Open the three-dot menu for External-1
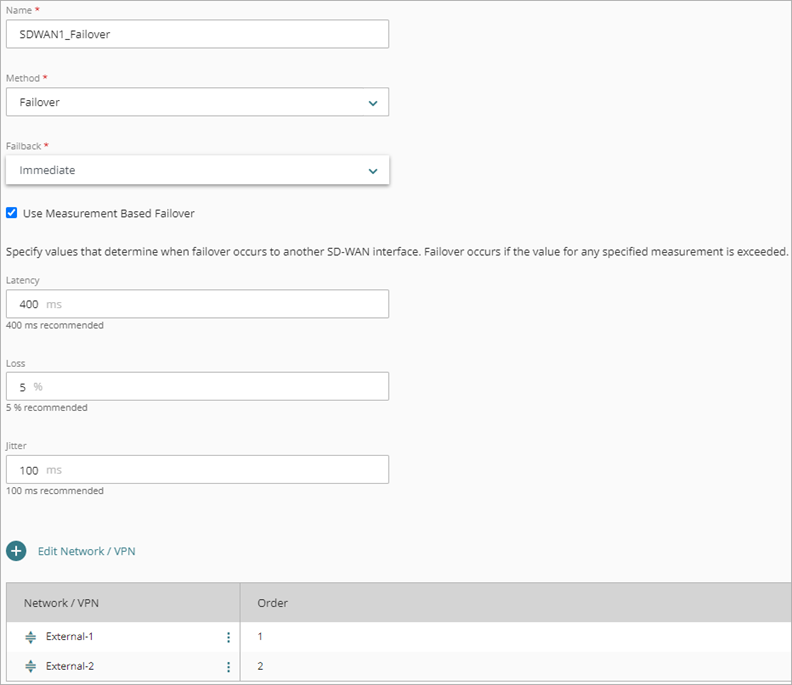Viewport: 792px width, 685px height. click(x=228, y=637)
